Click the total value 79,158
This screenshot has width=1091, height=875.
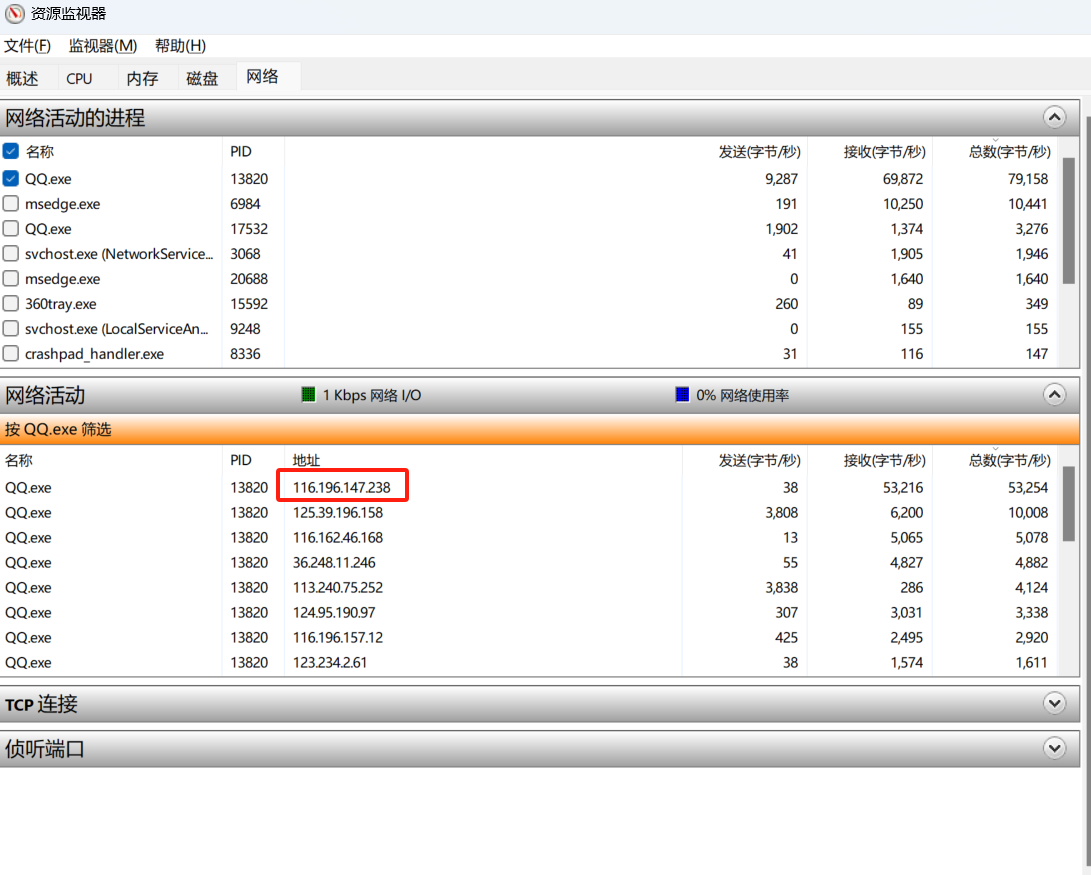click(1028, 179)
